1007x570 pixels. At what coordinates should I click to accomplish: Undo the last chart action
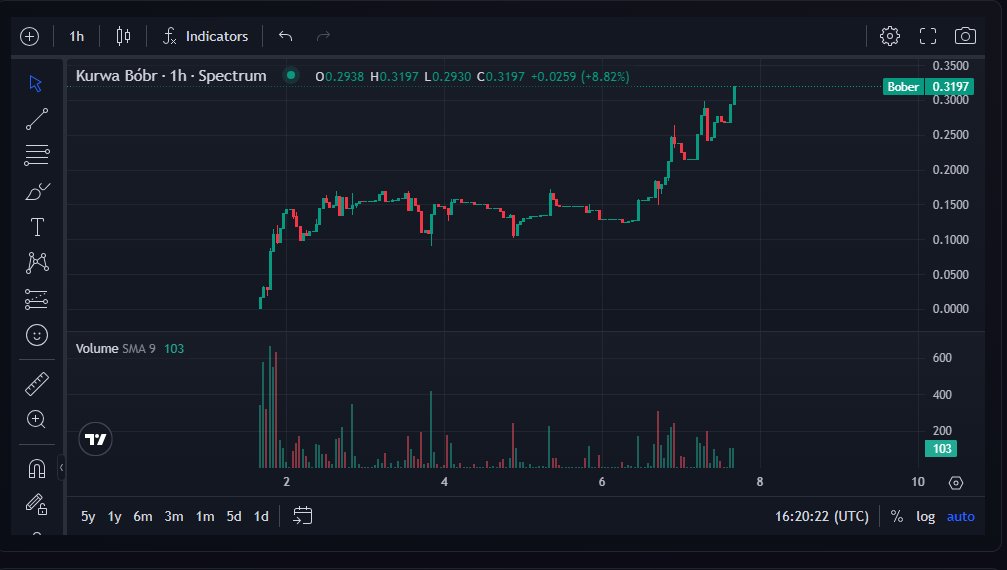click(x=286, y=37)
